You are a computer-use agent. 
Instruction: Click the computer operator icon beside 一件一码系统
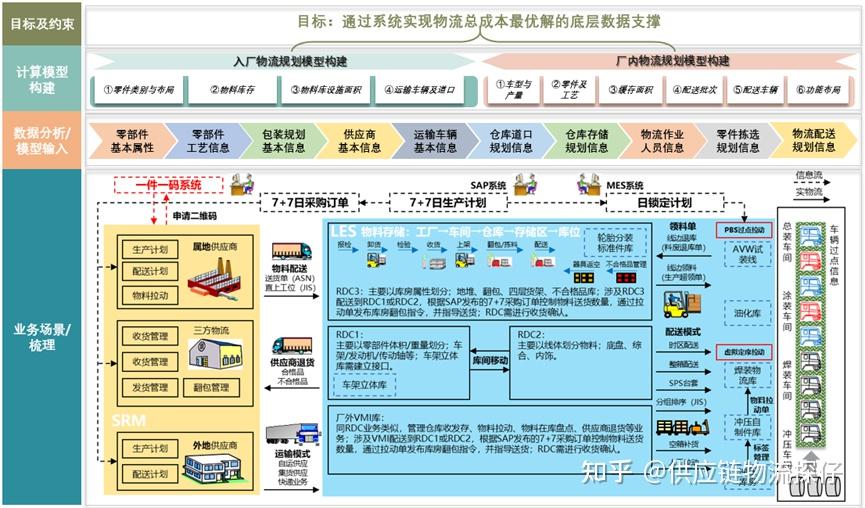pyautogui.click(x=242, y=184)
